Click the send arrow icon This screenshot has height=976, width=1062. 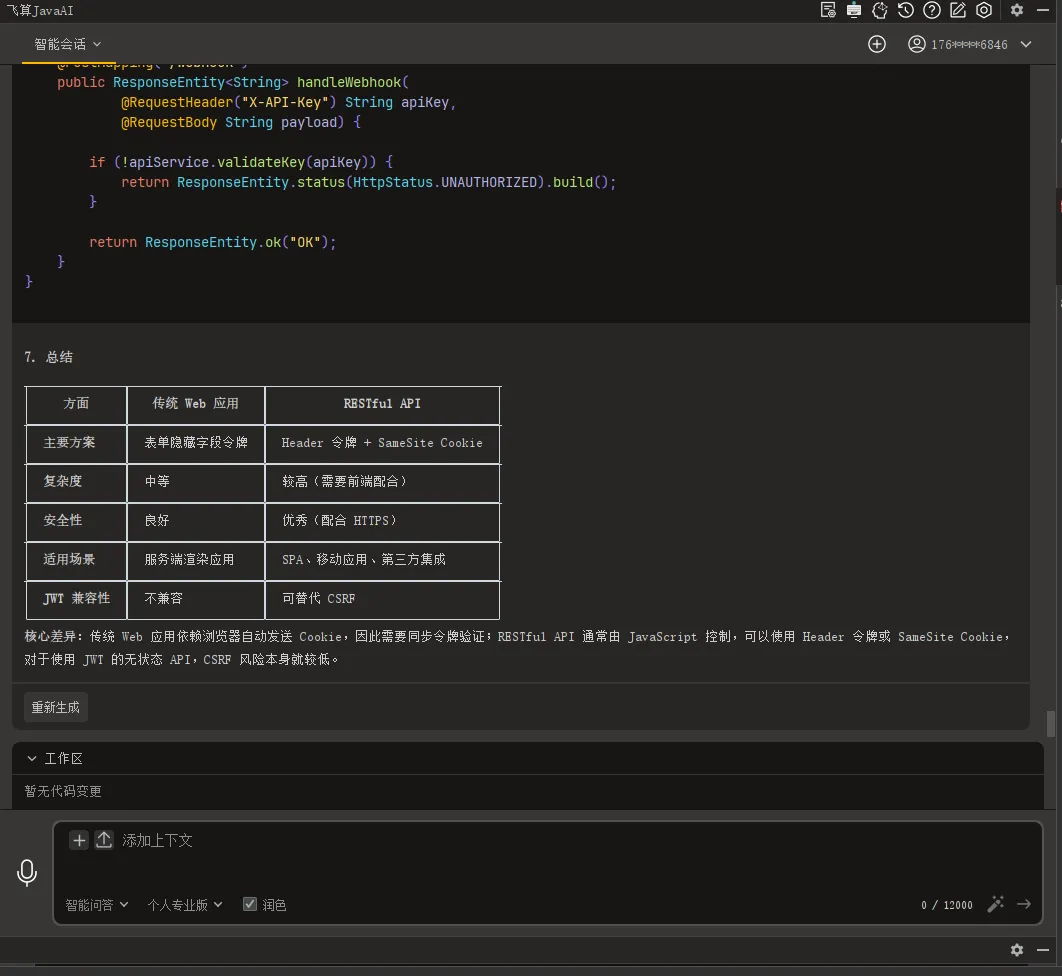click(x=1024, y=904)
